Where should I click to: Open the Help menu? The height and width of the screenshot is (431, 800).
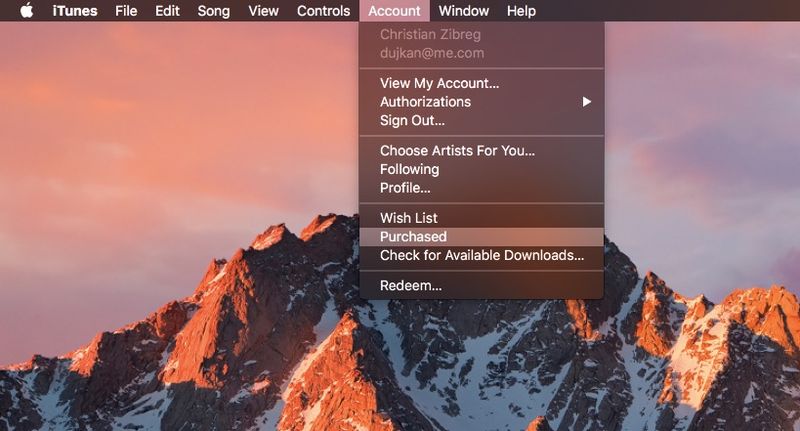[521, 11]
